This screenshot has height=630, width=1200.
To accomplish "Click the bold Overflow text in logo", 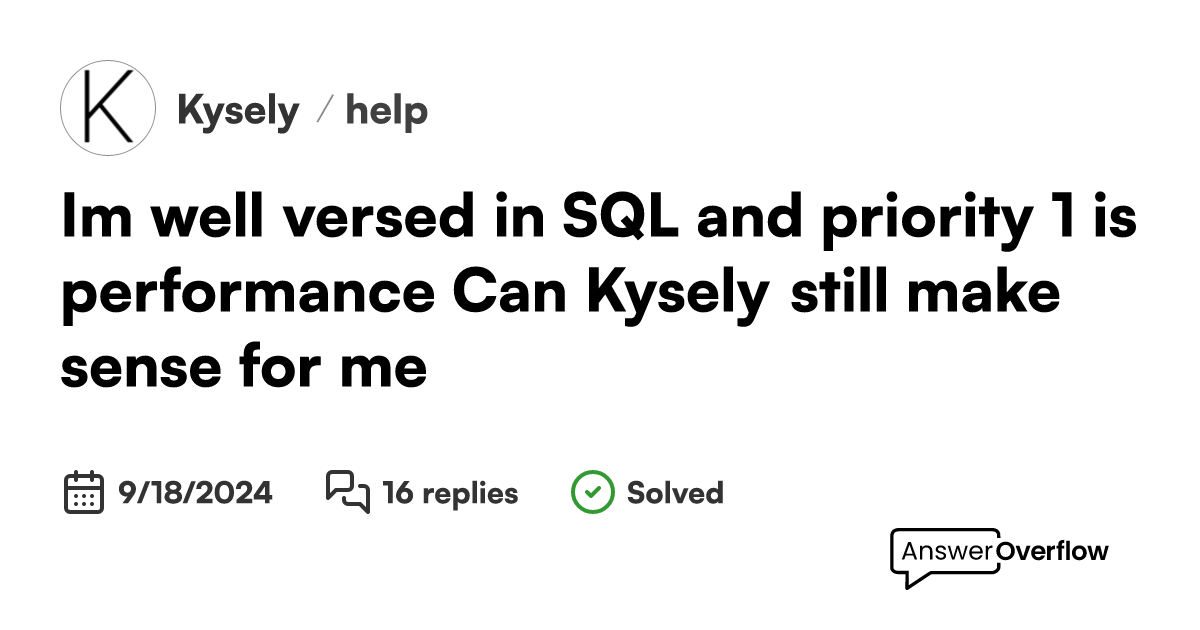I will (x=1054, y=551).
